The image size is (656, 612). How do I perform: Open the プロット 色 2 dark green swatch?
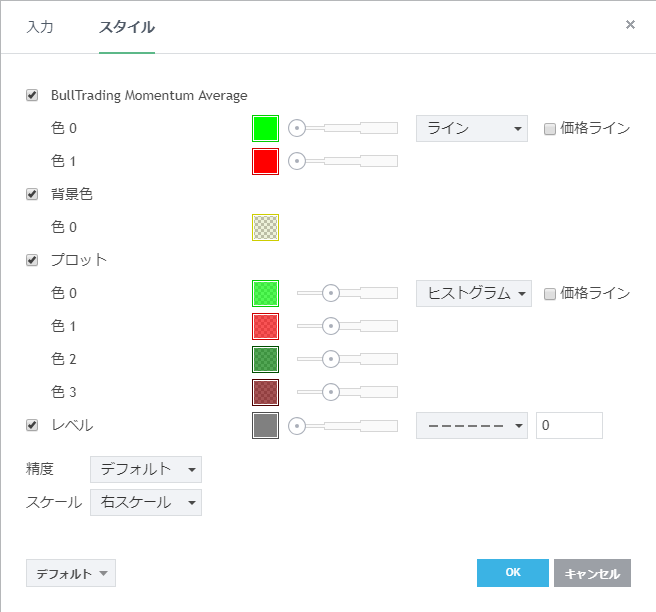pyautogui.click(x=265, y=359)
